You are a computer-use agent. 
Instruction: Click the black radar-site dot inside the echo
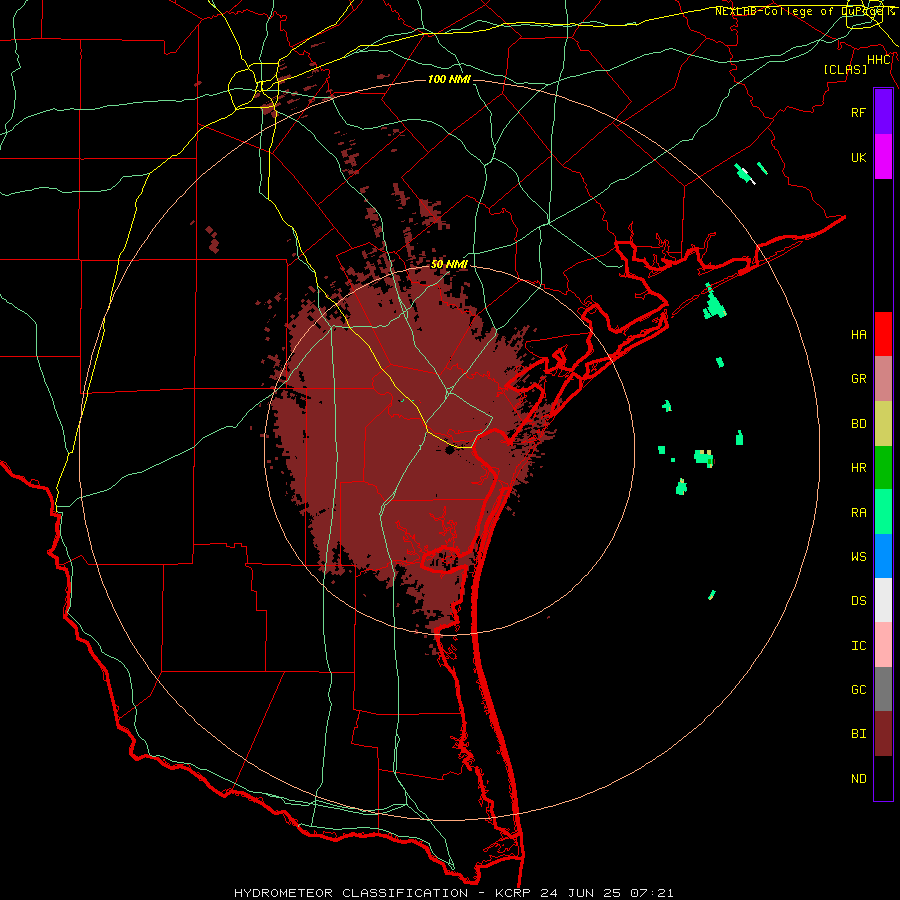pyautogui.click(x=449, y=451)
